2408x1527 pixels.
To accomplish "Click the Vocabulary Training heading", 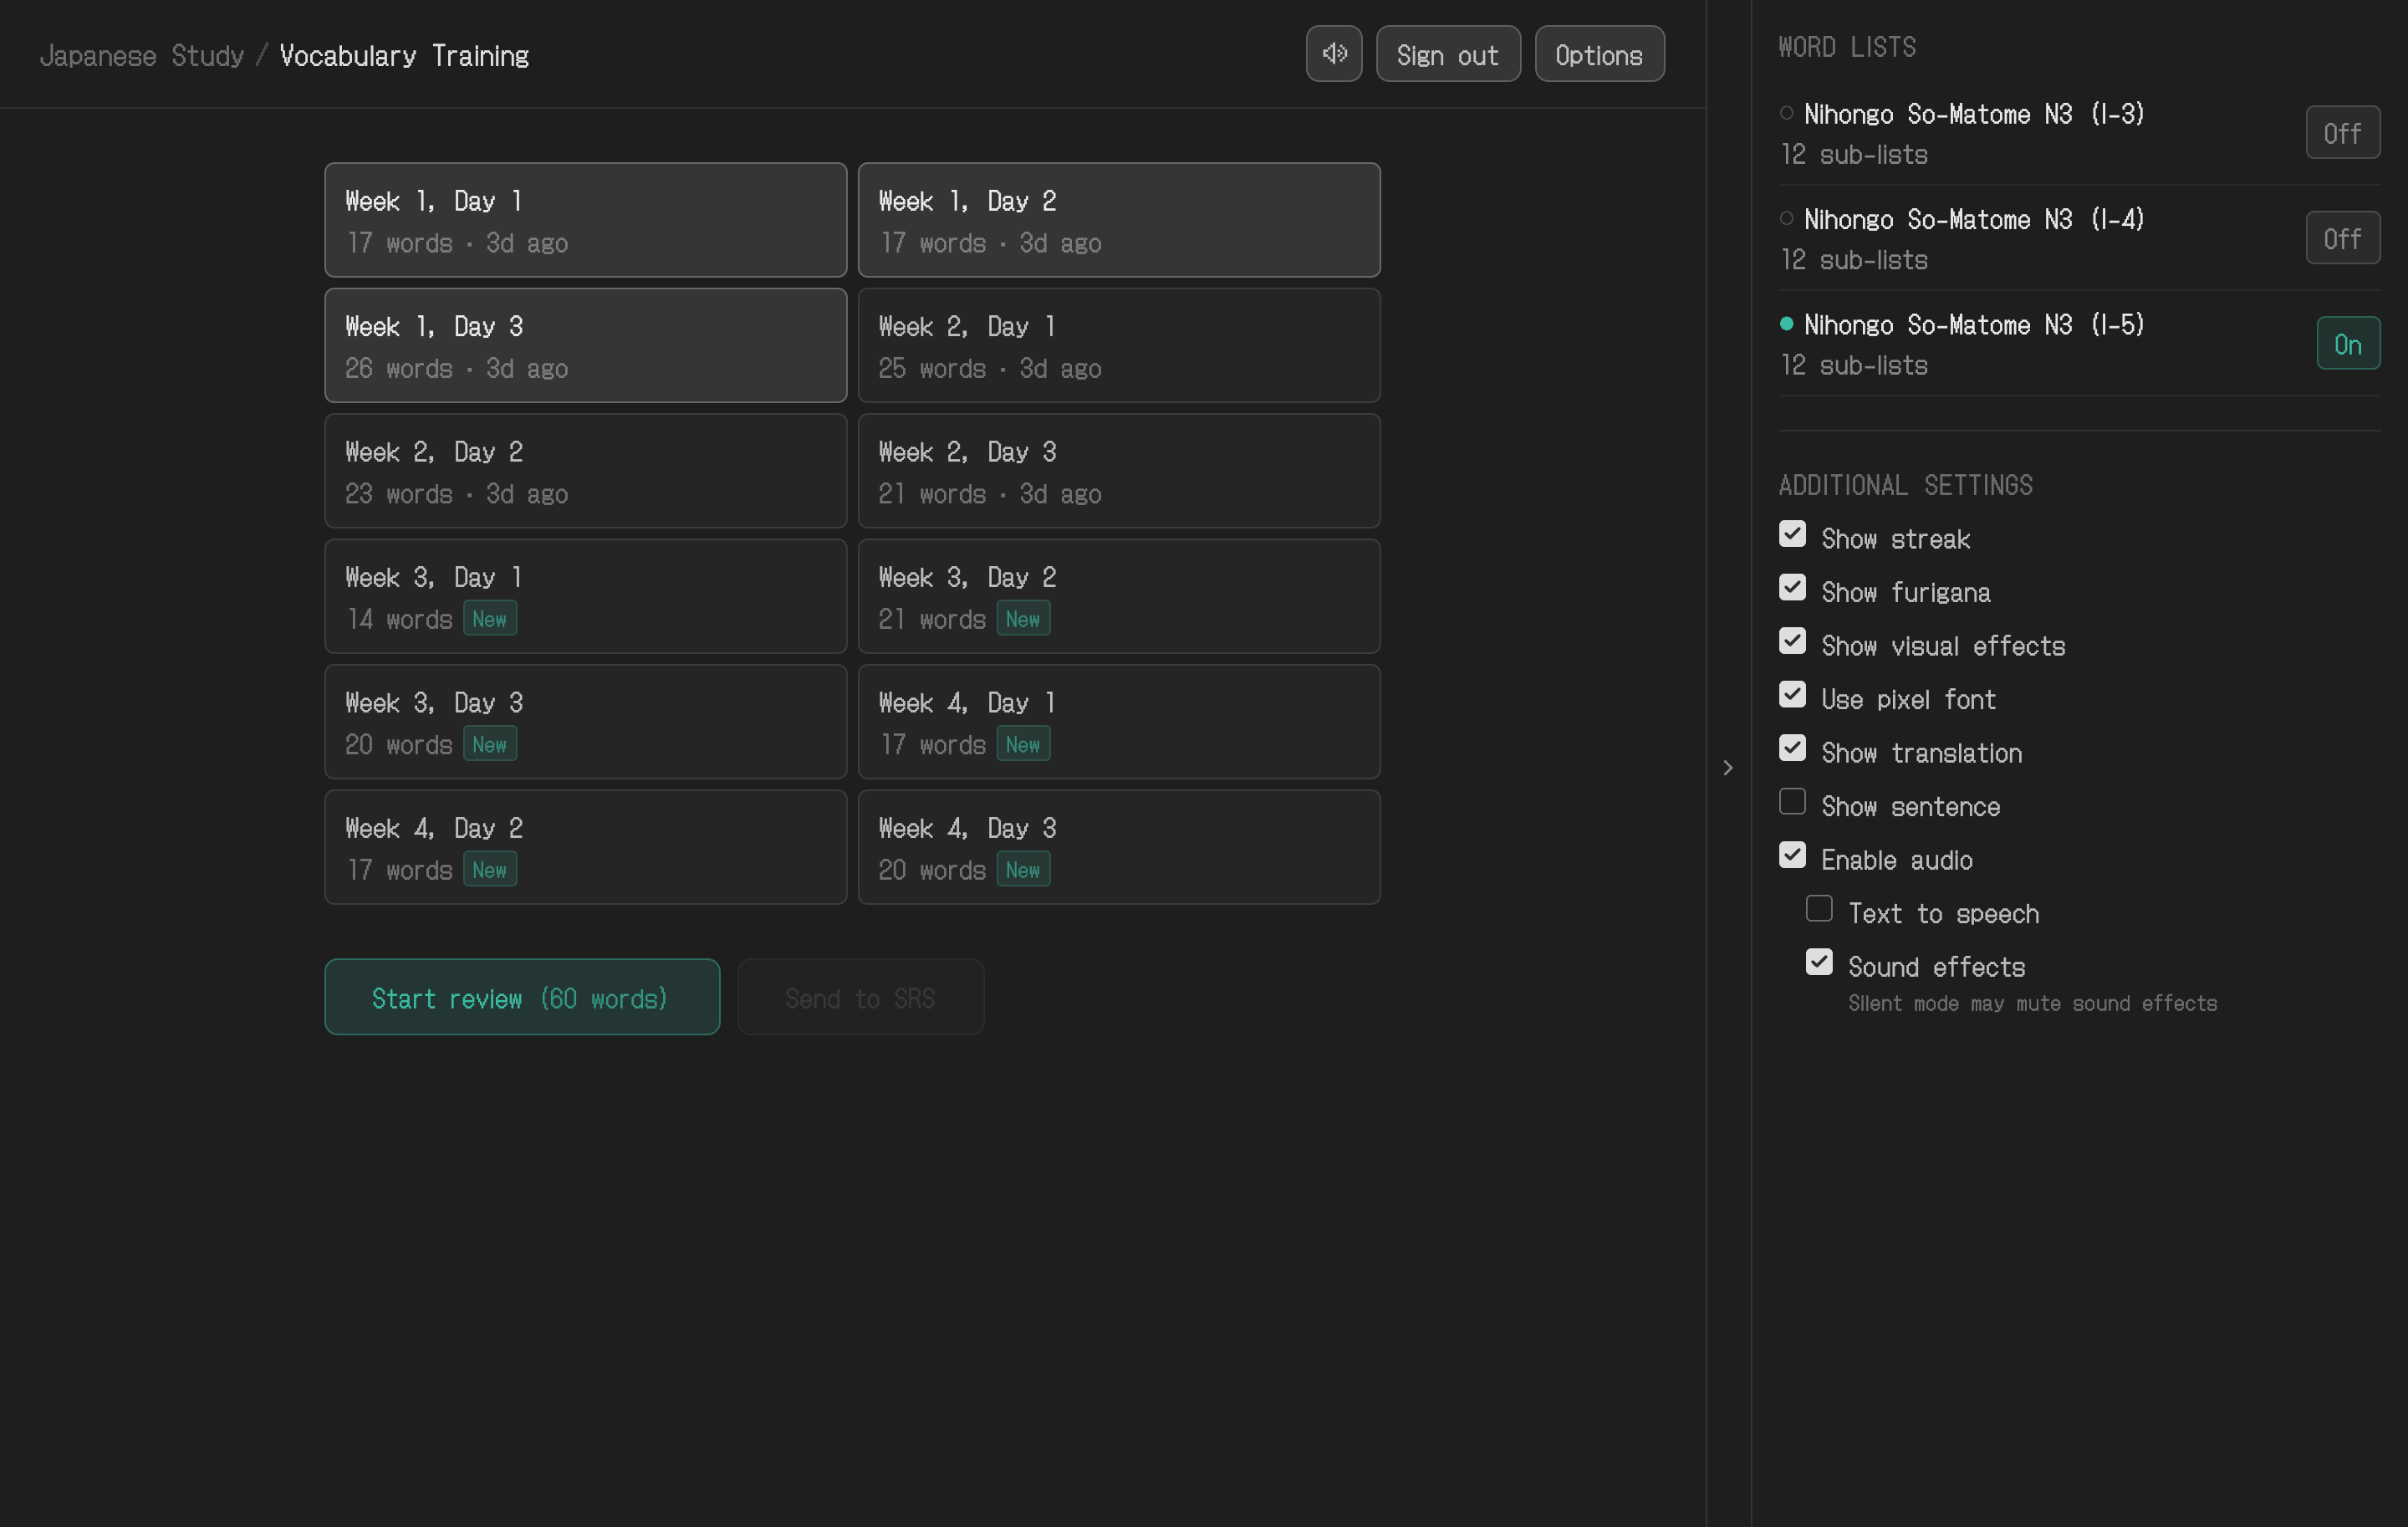I will 404,55.
